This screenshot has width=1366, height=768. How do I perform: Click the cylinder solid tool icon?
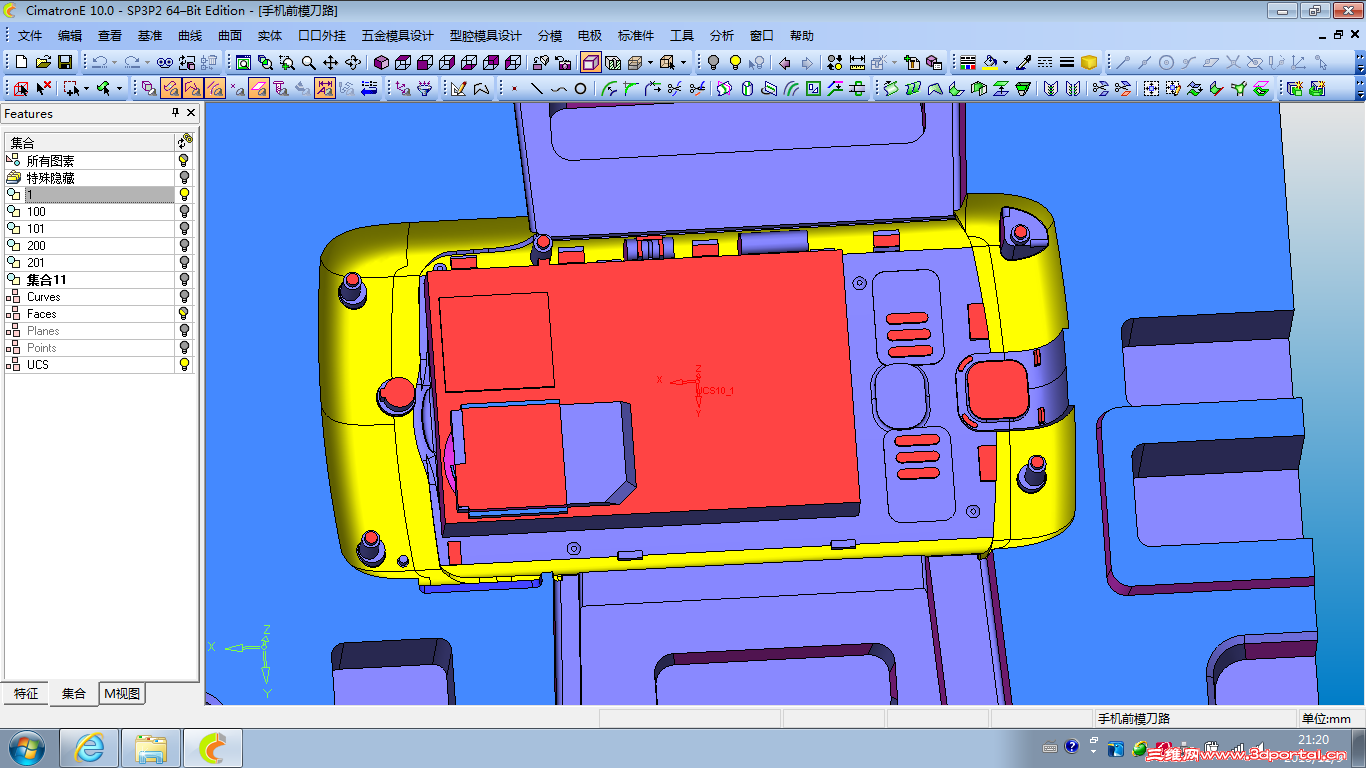click(x=747, y=88)
